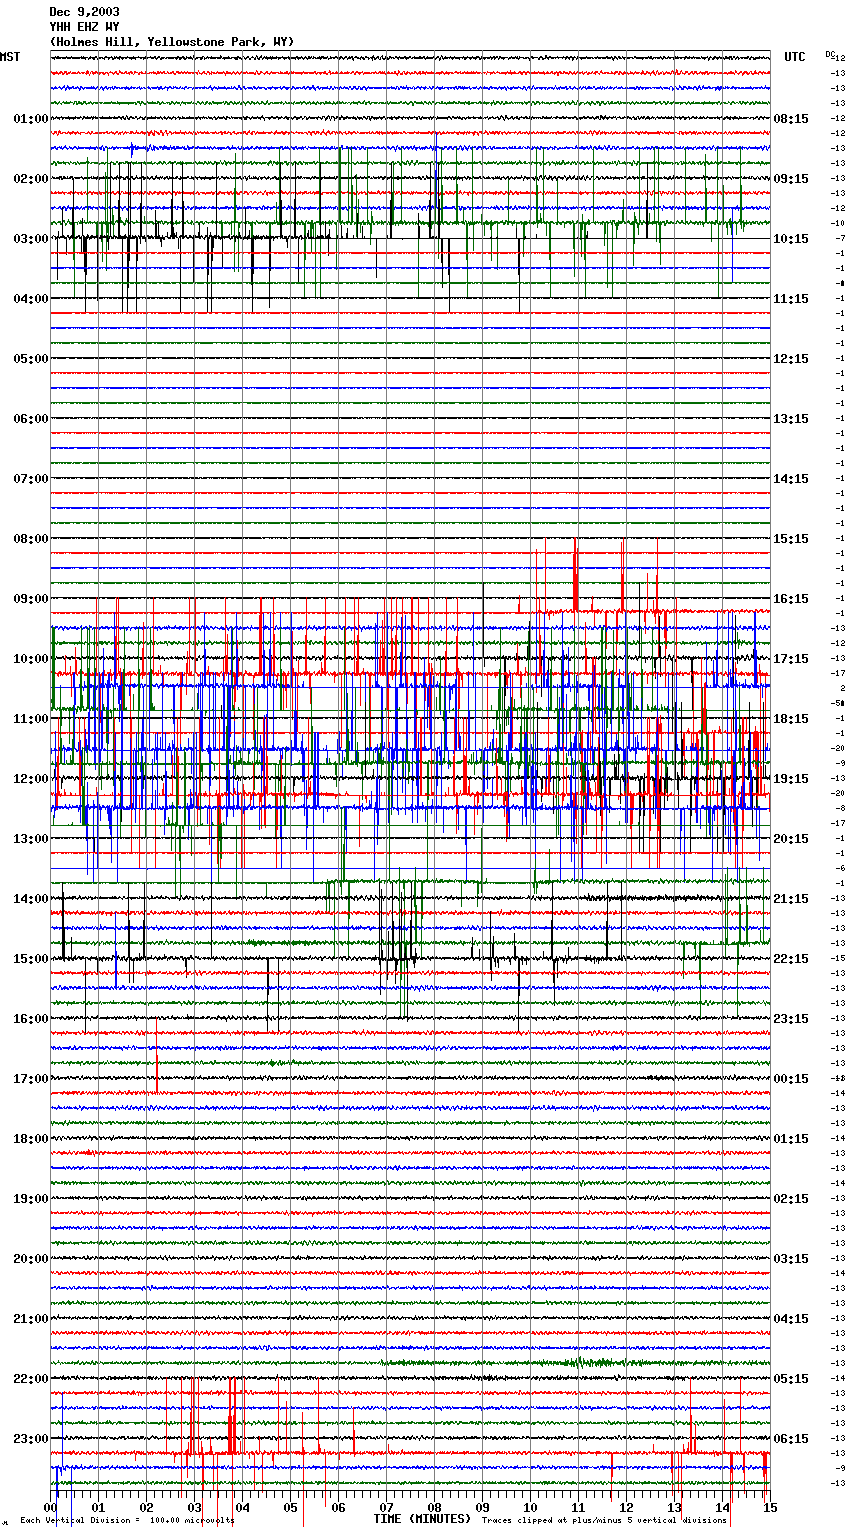Click the '01:15' UTC time label
This screenshot has height=1534, width=850.
tap(791, 1139)
